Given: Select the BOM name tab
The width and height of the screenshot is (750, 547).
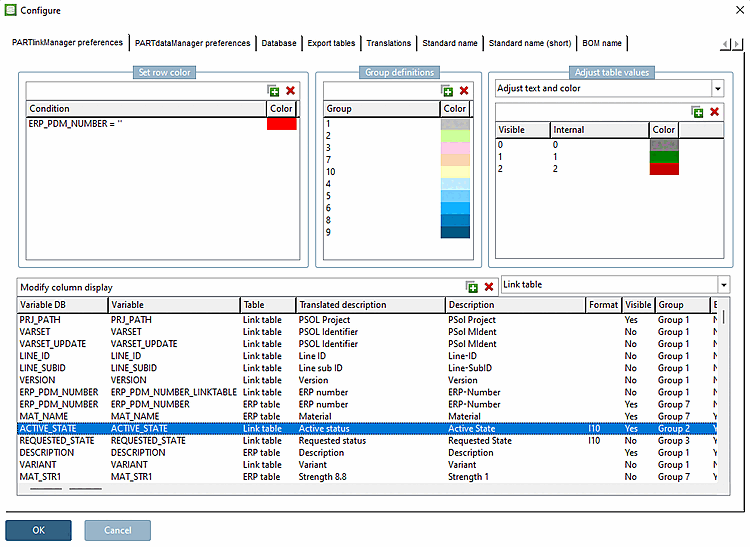Looking at the screenshot, I should [x=602, y=43].
